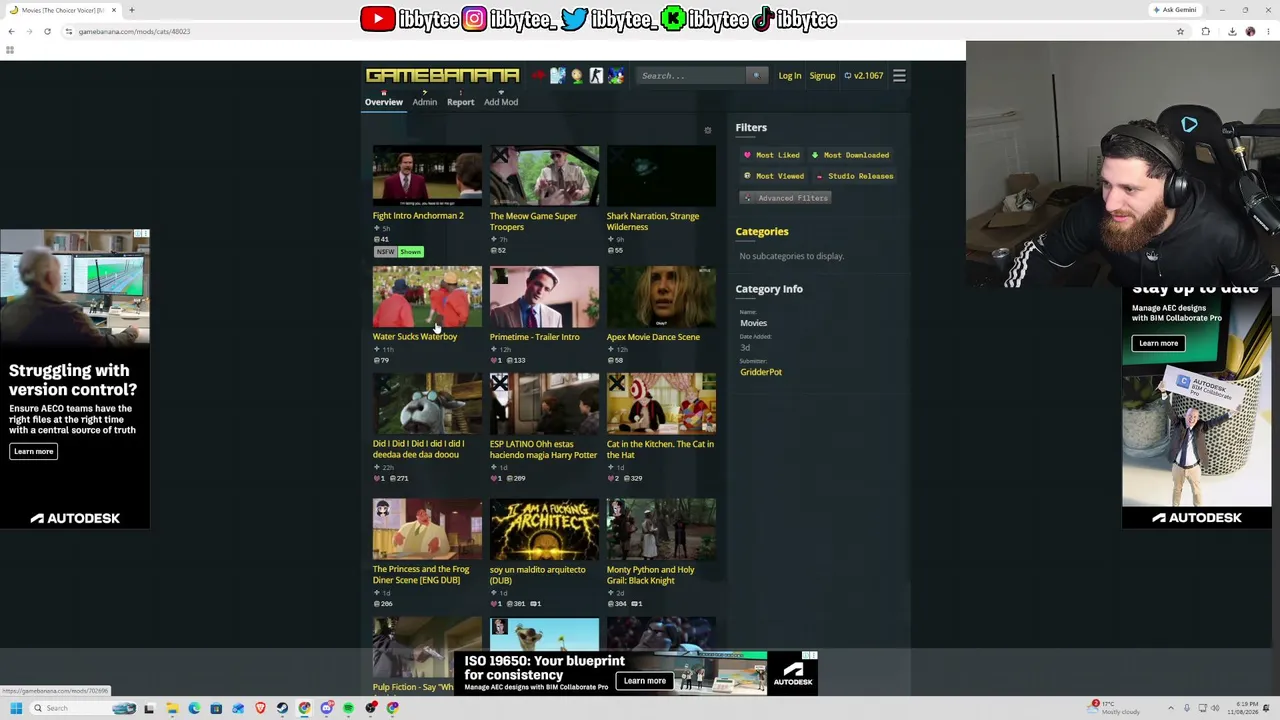Open the hamburger menu on GameBanana
Screen dimensions: 1280x720
[899, 75]
